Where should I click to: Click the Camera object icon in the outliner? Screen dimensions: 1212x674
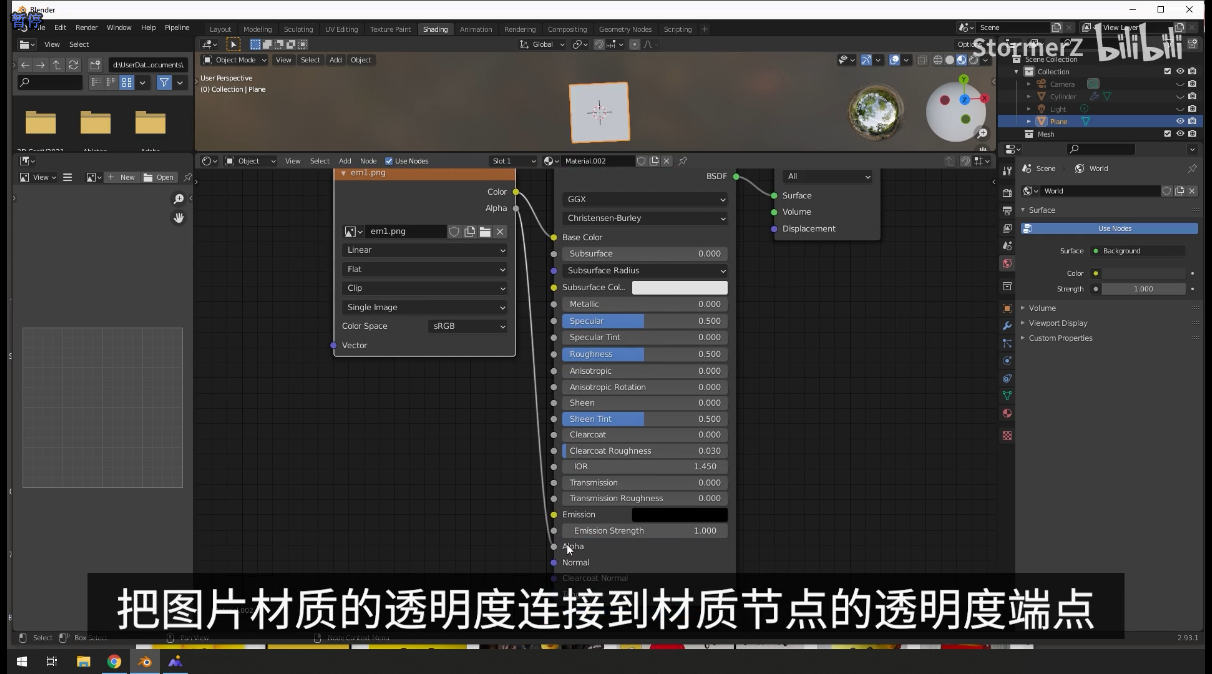1043,84
